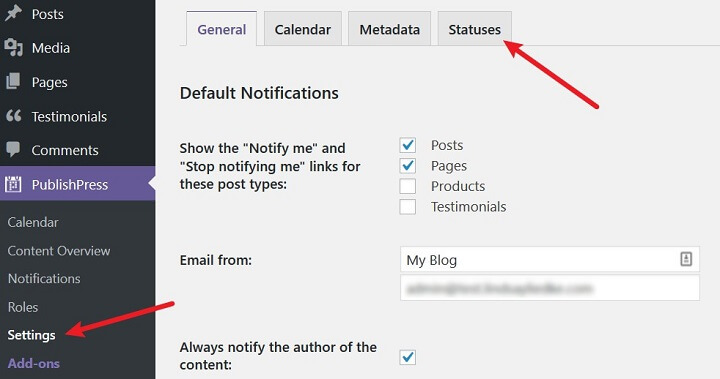Switch to the Statuses tab
This screenshot has height=379, width=720.
[x=474, y=29]
